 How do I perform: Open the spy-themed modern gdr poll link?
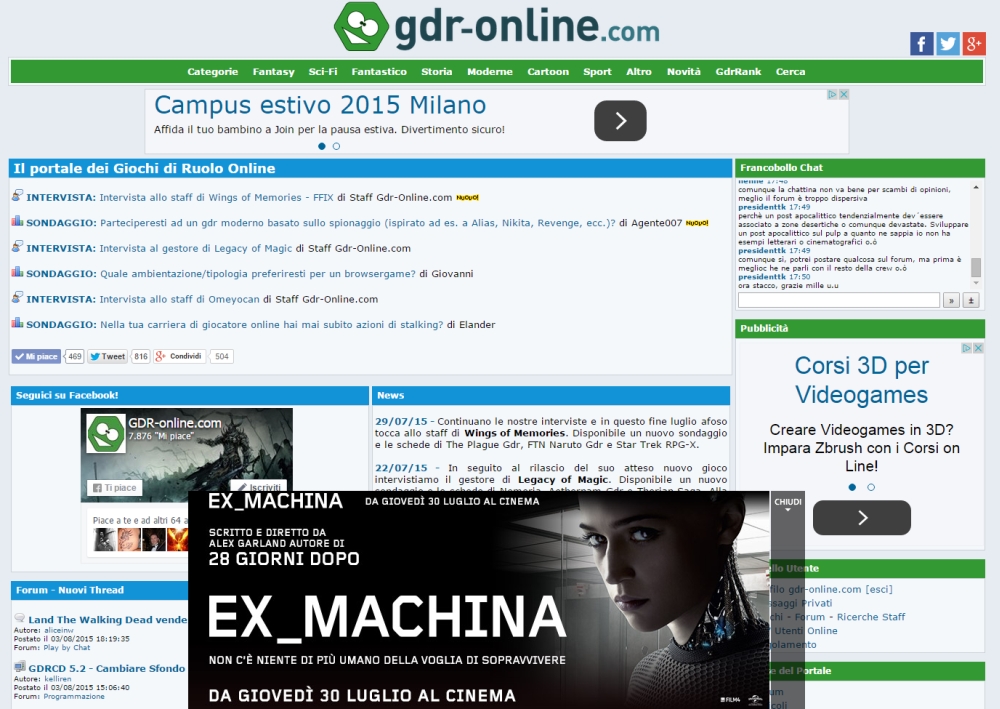click(358, 223)
